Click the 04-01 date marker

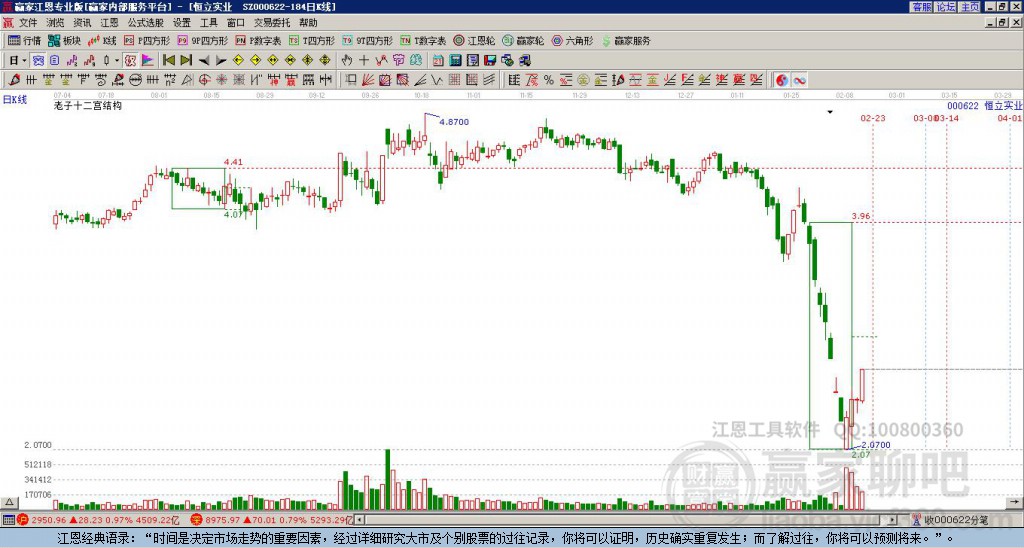click(x=1010, y=118)
